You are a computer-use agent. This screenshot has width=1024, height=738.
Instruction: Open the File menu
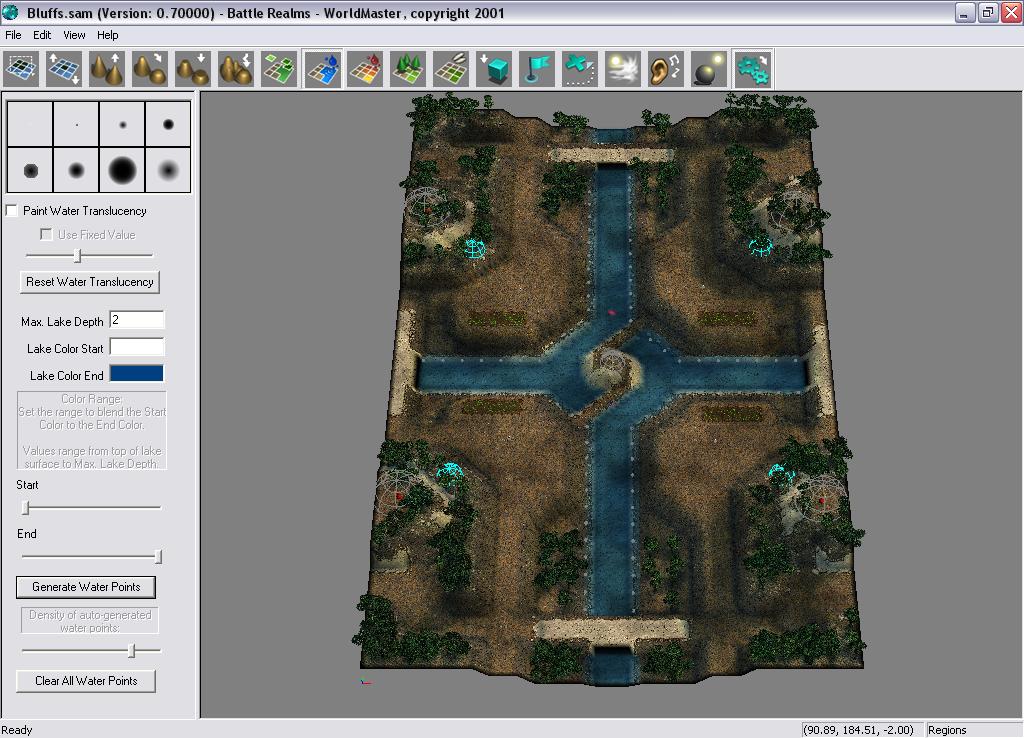(13, 35)
